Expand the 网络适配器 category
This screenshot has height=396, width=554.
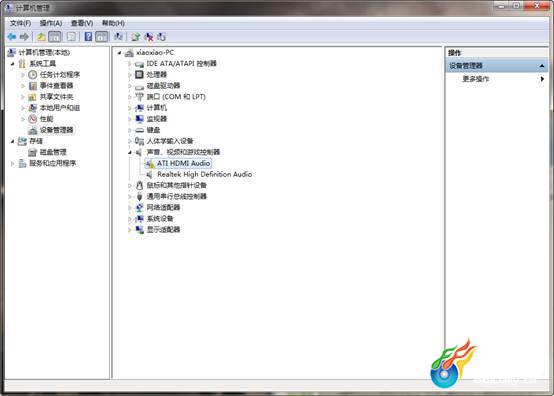[x=129, y=208]
